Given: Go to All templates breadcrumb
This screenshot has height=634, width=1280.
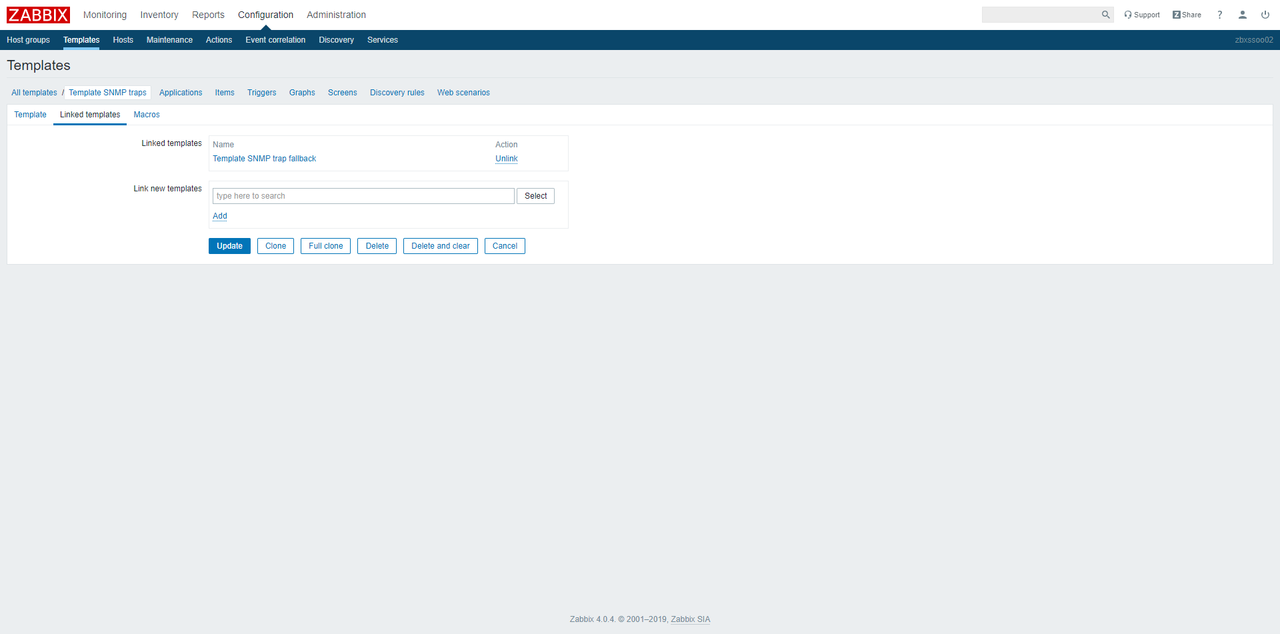Looking at the screenshot, I should (x=34, y=93).
